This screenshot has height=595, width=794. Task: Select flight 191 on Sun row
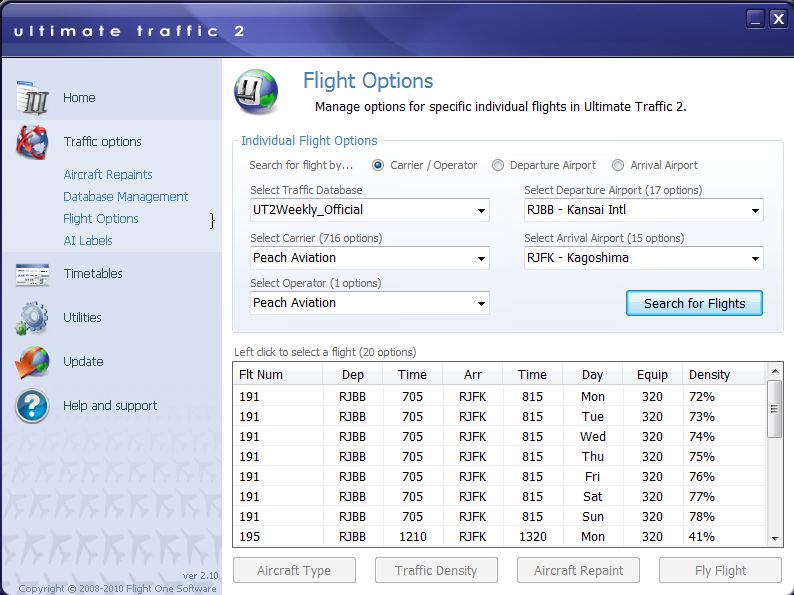pos(500,517)
